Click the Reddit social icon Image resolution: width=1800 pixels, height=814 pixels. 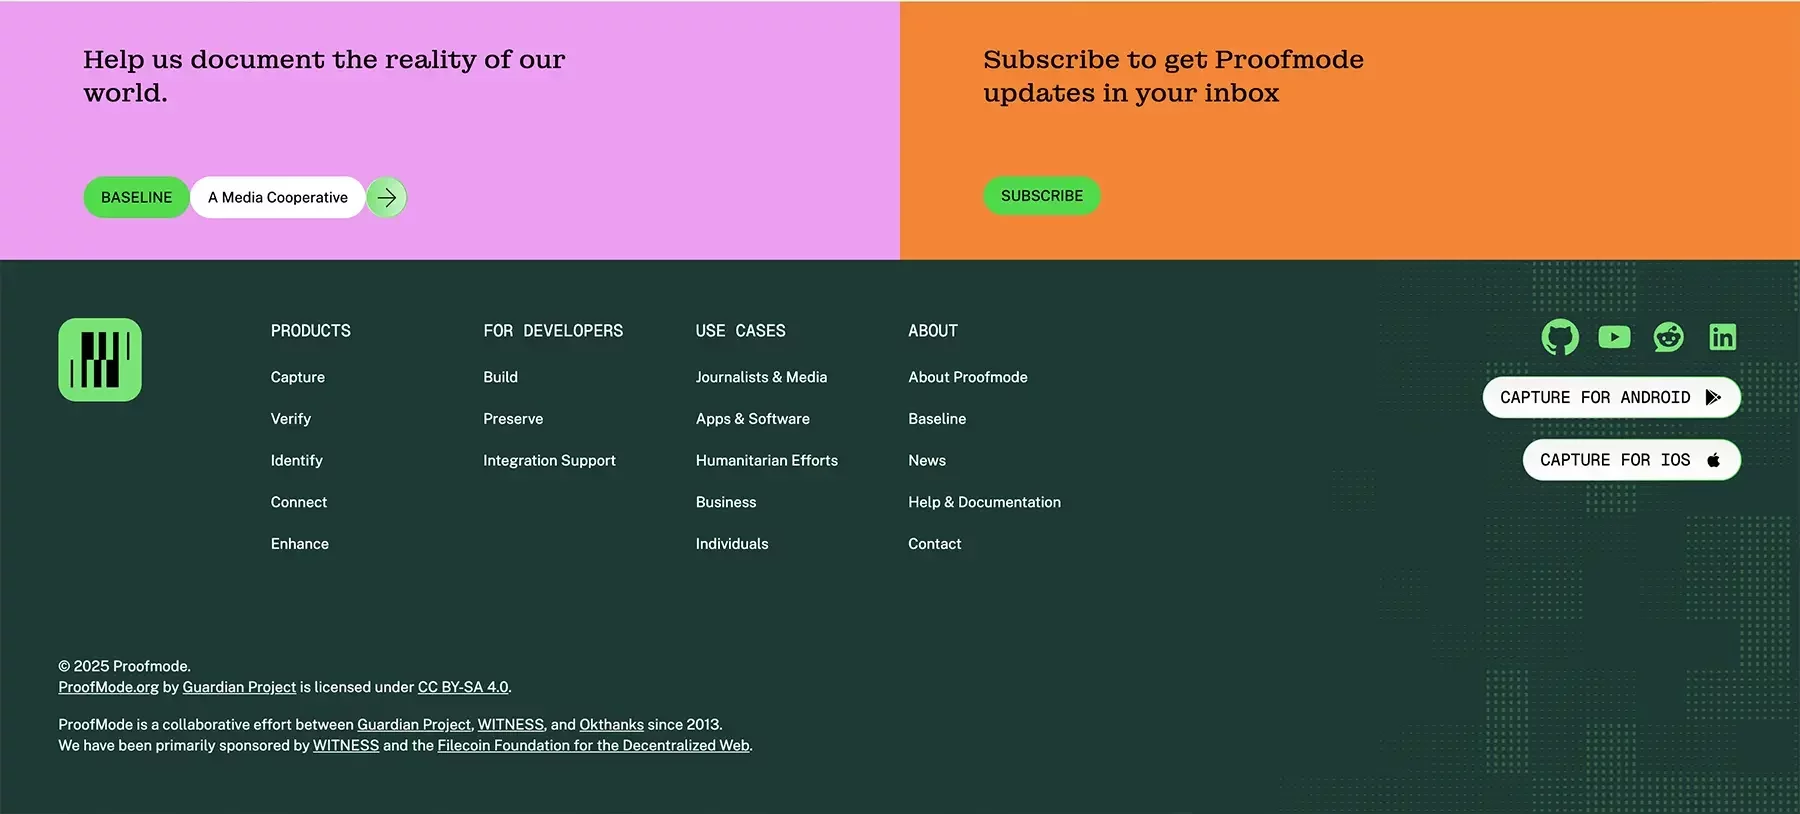tap(1668, 338)
